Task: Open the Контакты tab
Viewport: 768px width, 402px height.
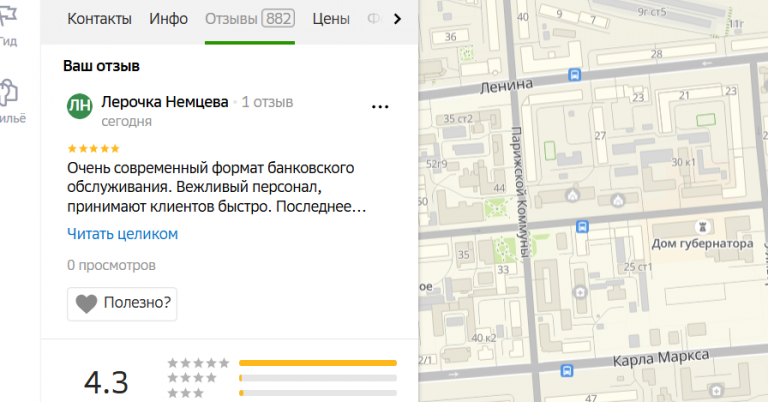Action: click(99, 19)
